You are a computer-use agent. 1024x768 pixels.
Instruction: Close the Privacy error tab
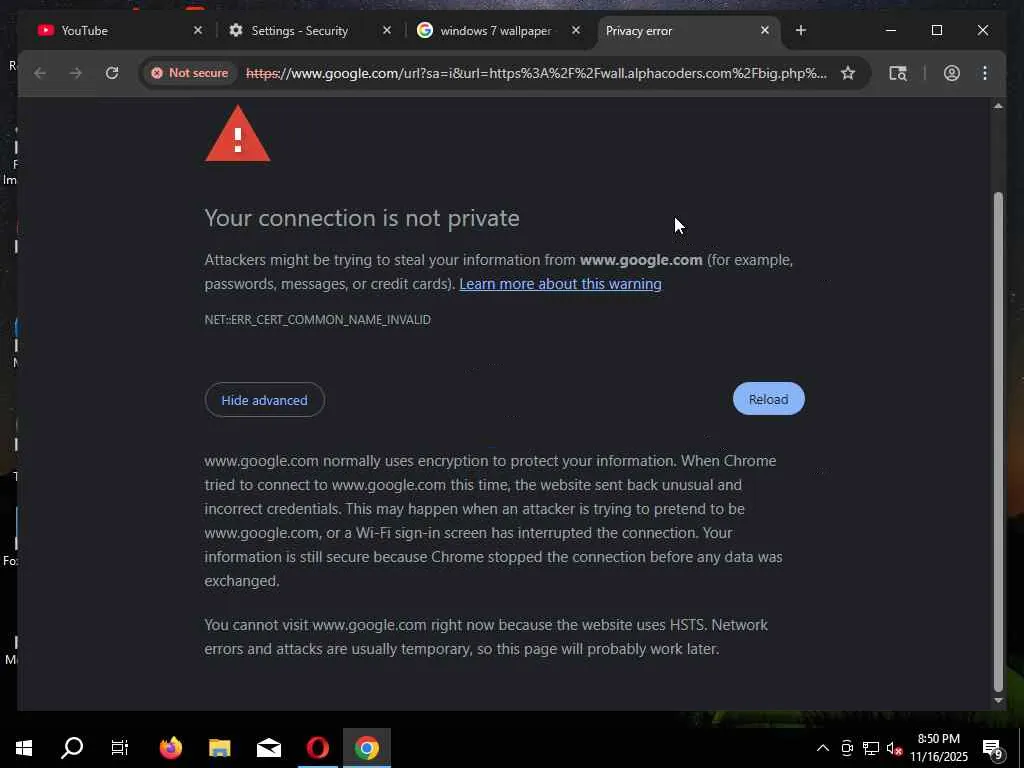(x=765, y=31)
